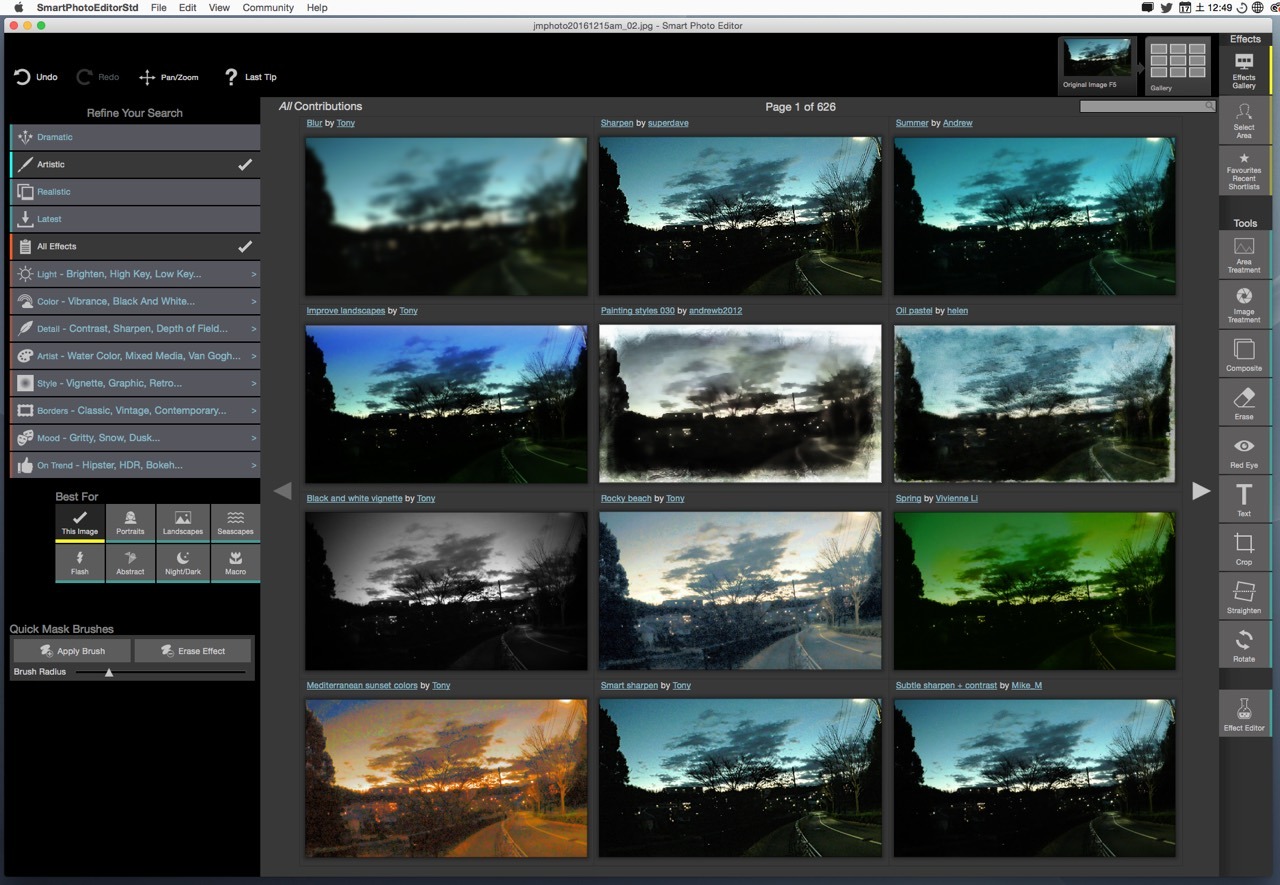Open the Edit menu
Viewport: 1280px width, 885px height.
(x=188, y=7)
